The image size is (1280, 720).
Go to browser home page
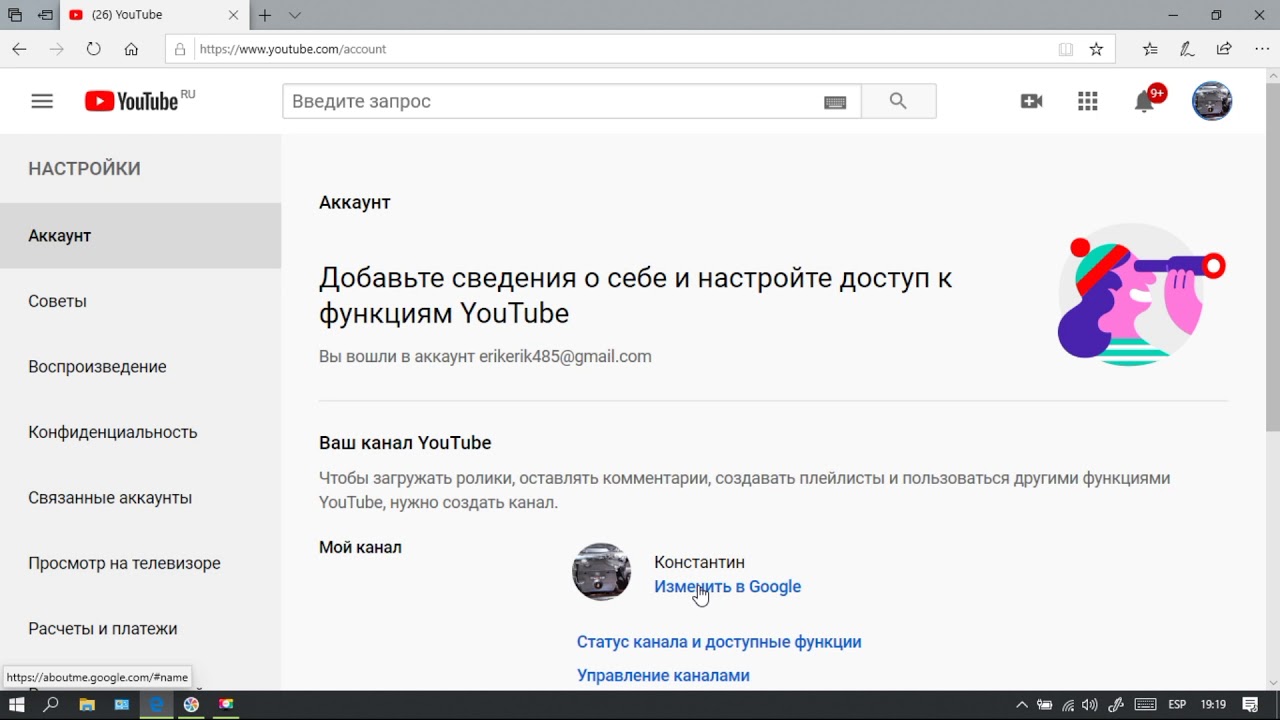(x=131, y=49)
